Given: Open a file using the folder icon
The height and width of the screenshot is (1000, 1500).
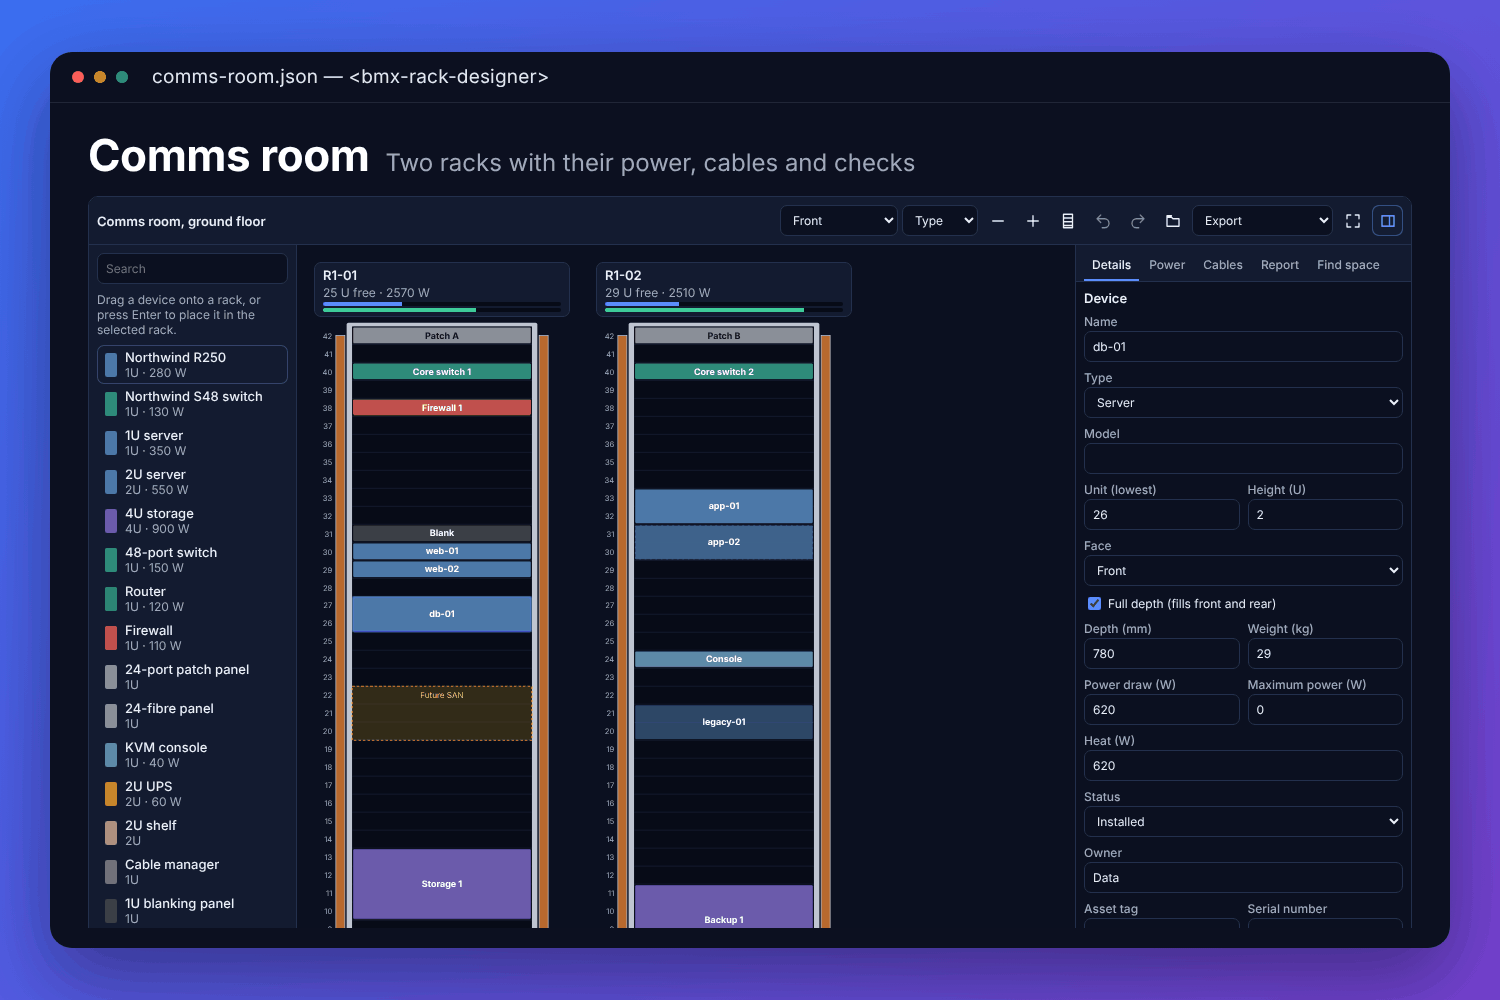Looking at the screenshot, I should [x=1173, y=221].
